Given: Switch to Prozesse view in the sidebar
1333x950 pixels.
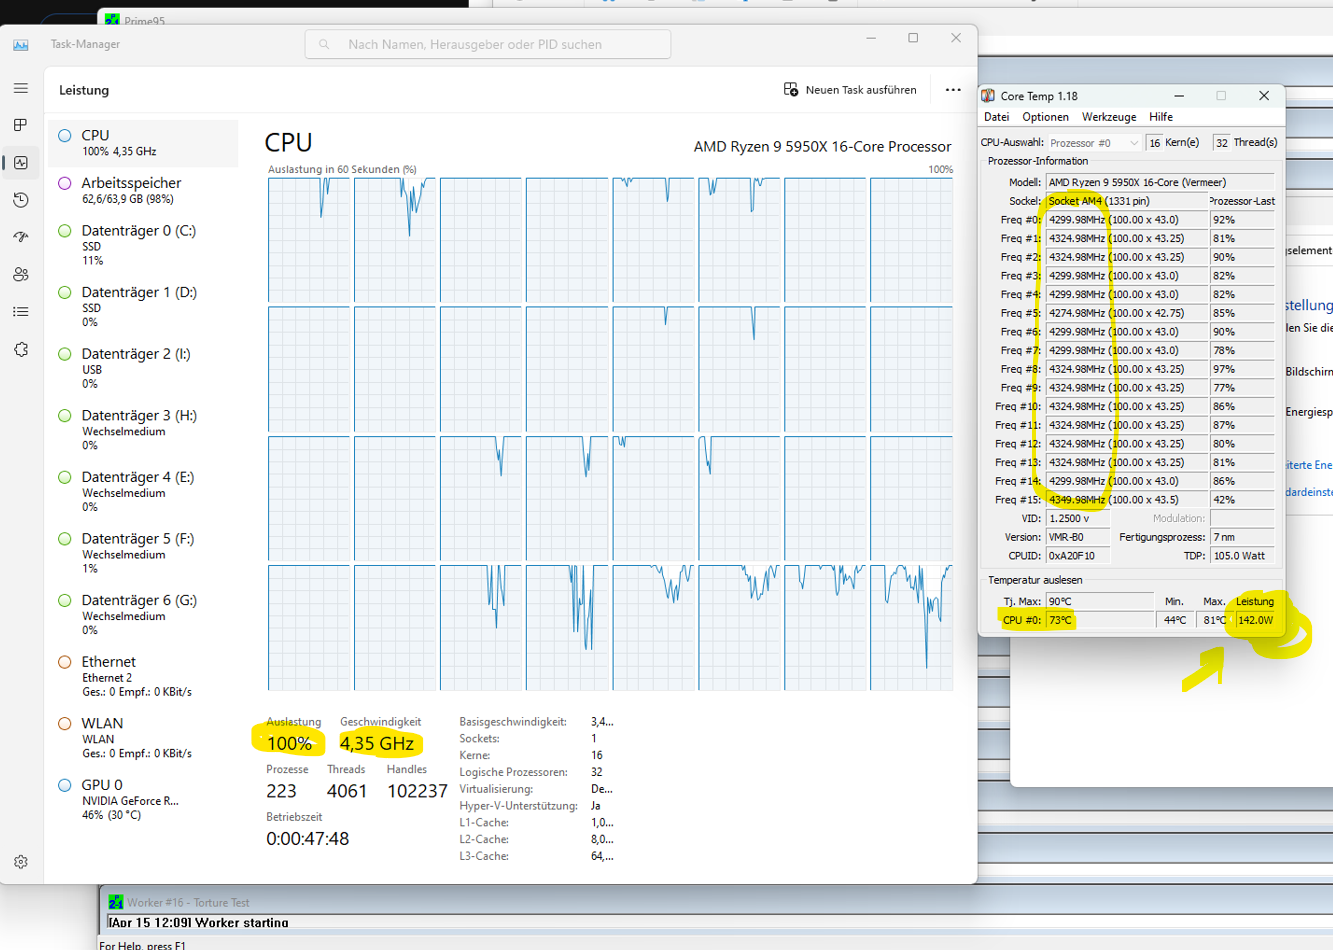Looking at the screenshot, I should click(x=20, y=124).
